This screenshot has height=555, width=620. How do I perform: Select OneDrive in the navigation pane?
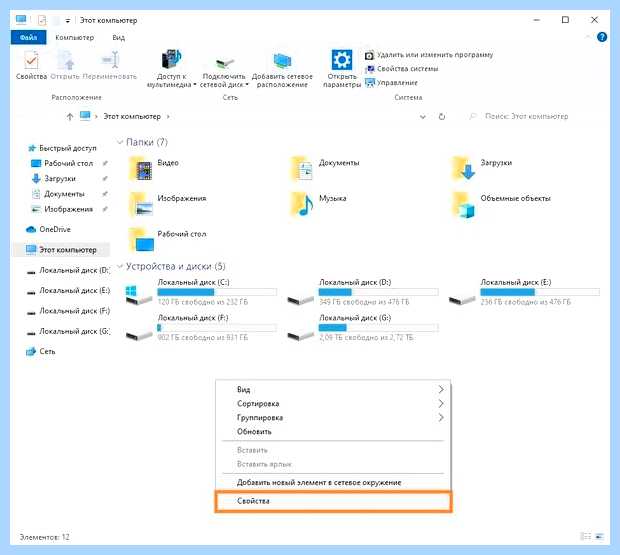48,229
